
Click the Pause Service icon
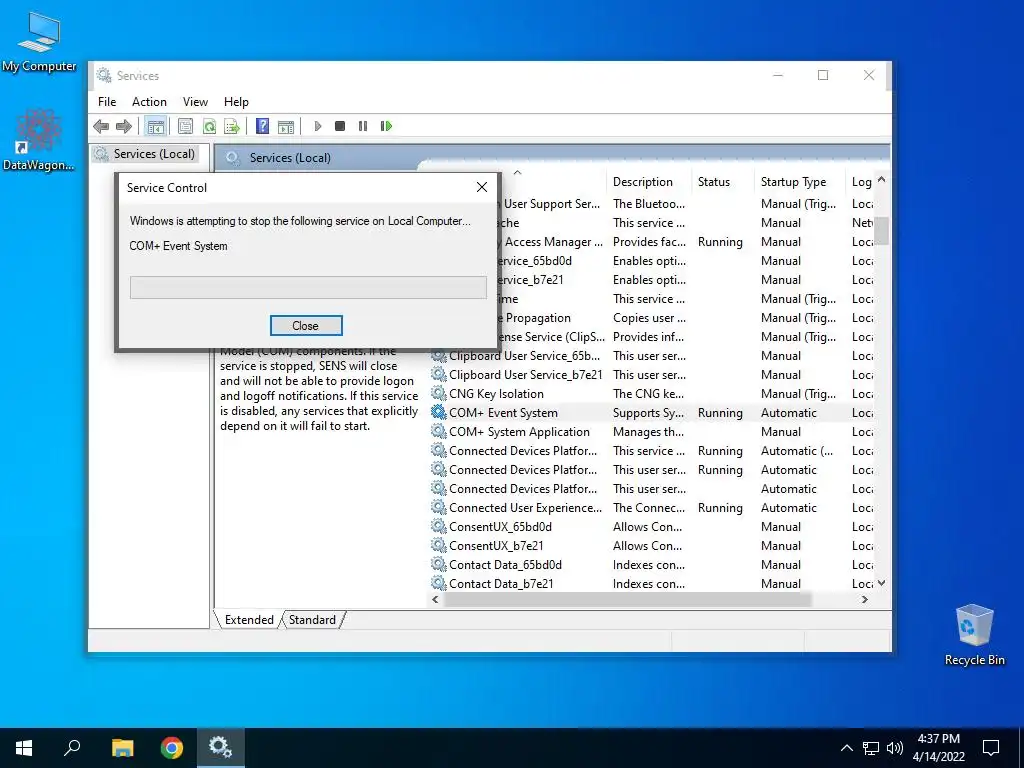(363, 126)
